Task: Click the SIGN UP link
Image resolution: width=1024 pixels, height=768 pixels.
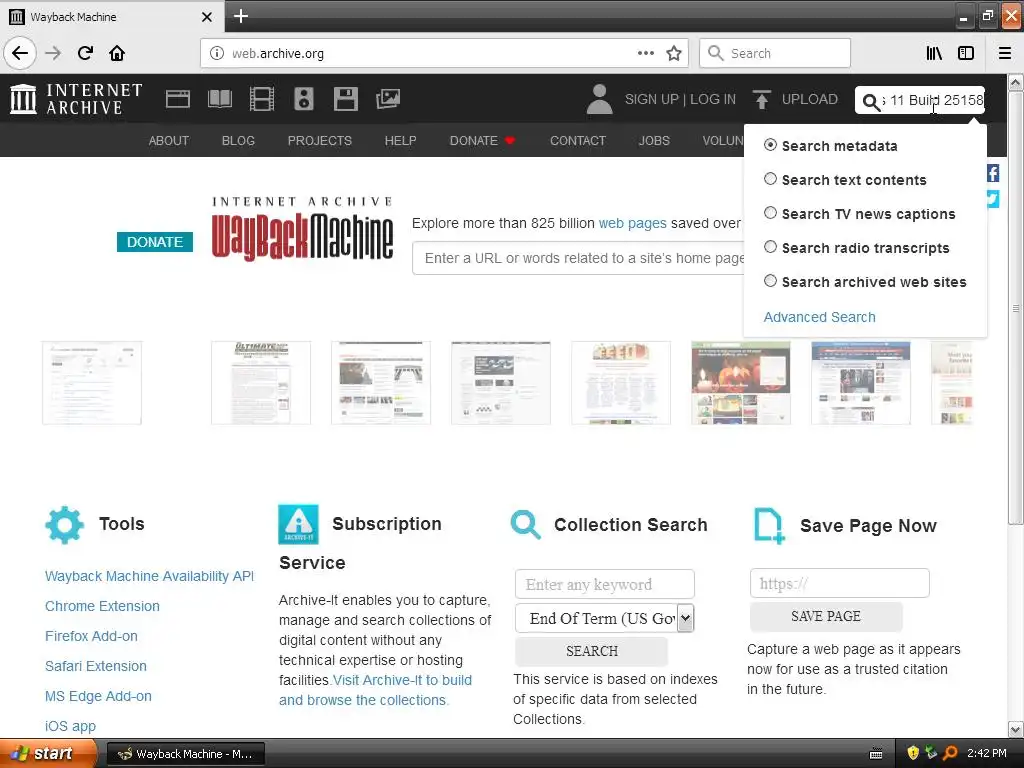Action: tap(652, 99)
